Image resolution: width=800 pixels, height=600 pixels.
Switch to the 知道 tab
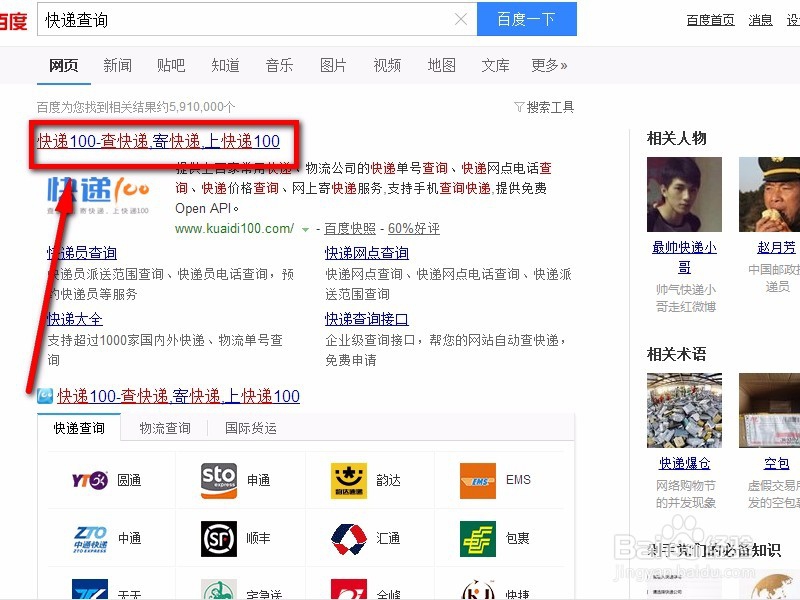226,65
